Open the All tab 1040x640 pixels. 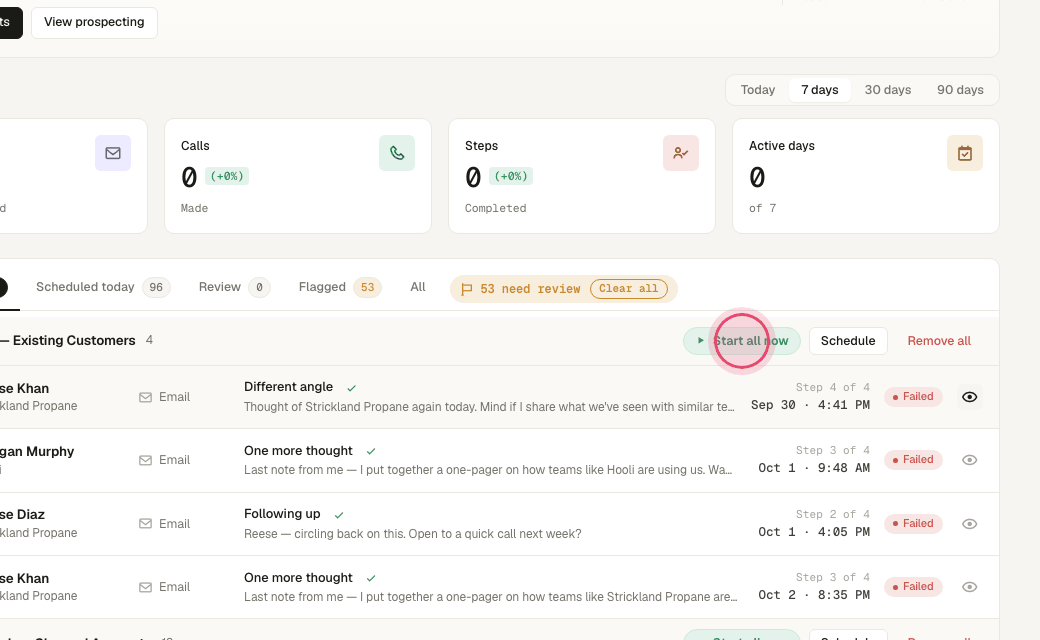coord(418,287)
